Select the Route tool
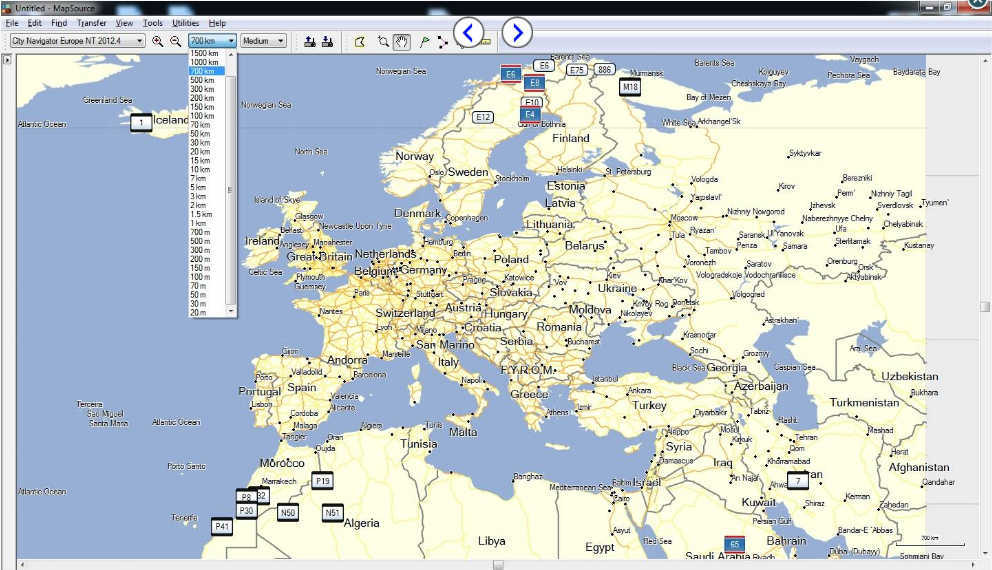Viewport: 992px width, 570px height. pos(442,42)
